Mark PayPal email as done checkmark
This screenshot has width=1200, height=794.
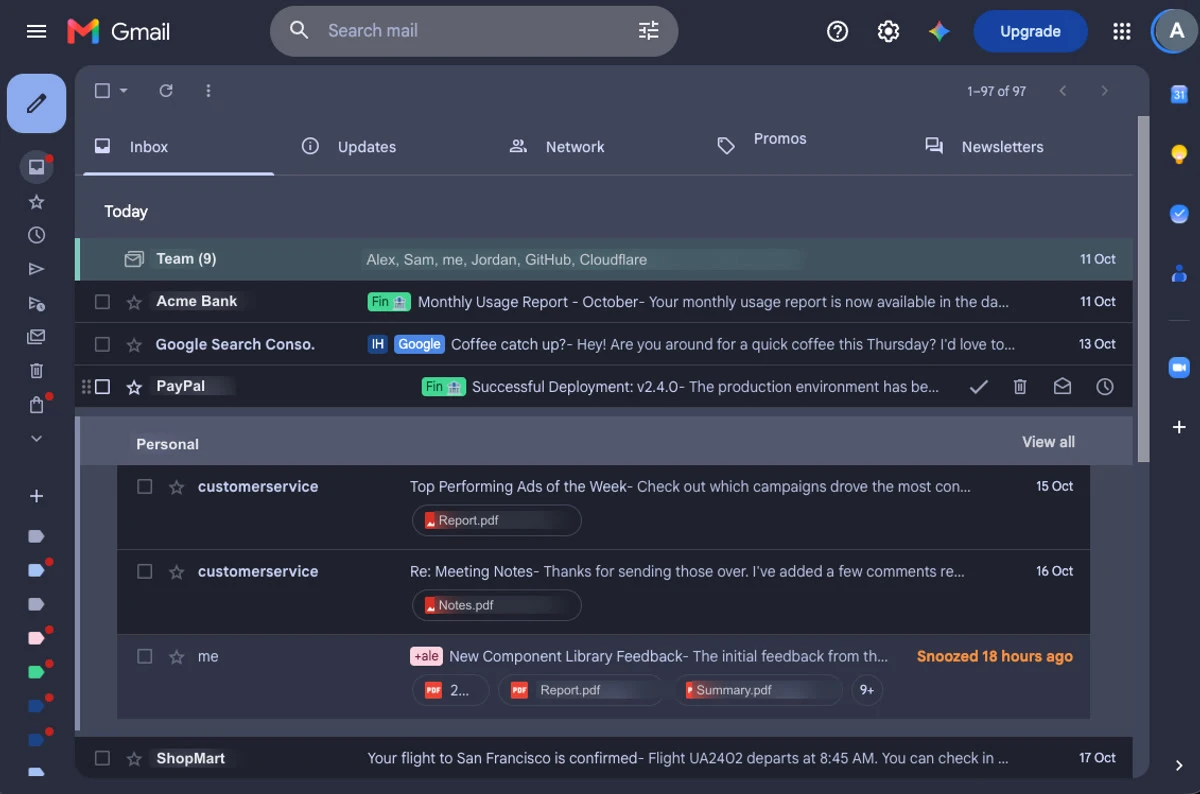pos(979,387)
